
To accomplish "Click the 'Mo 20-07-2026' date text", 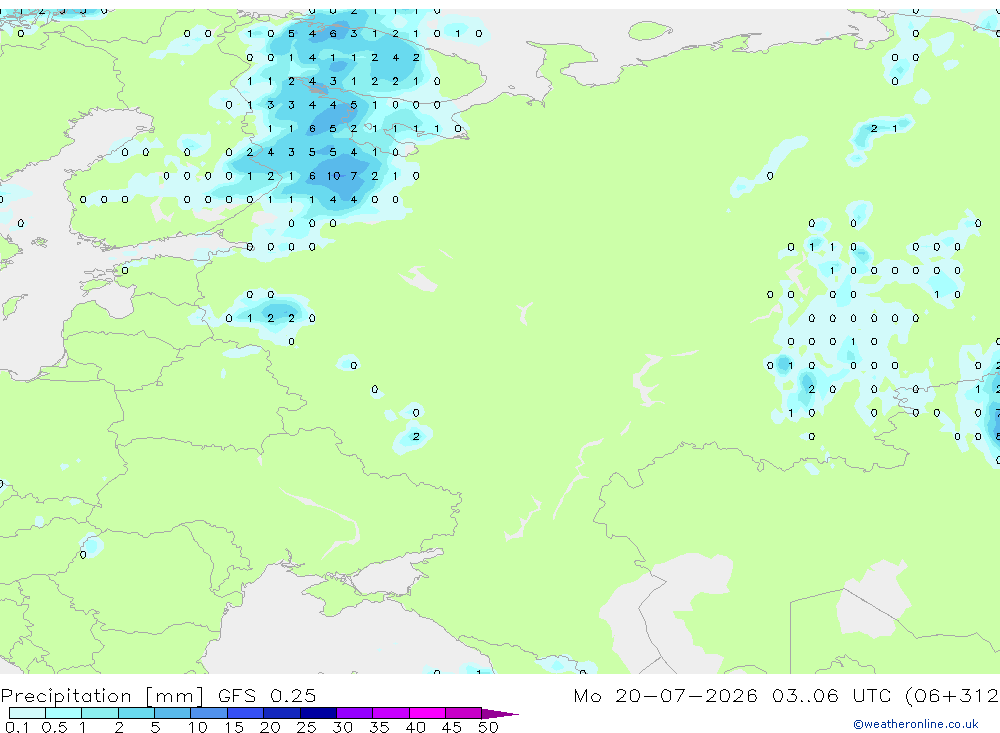I will tap(665, 695).
